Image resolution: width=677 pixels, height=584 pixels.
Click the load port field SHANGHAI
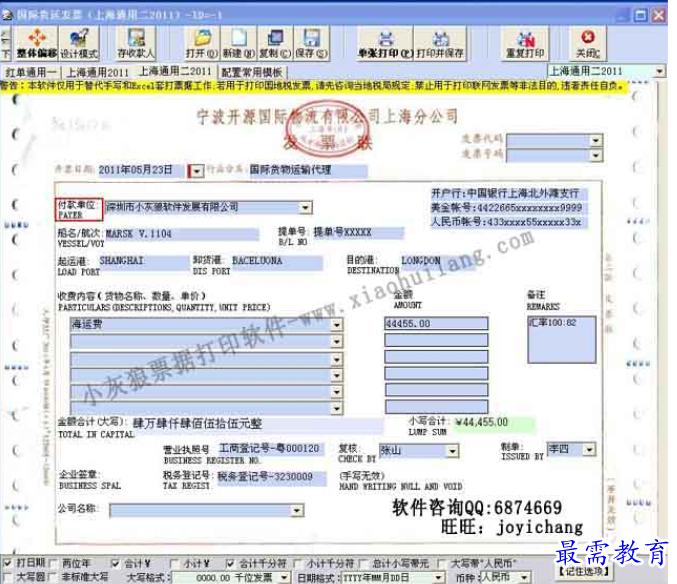coord(143,261)
